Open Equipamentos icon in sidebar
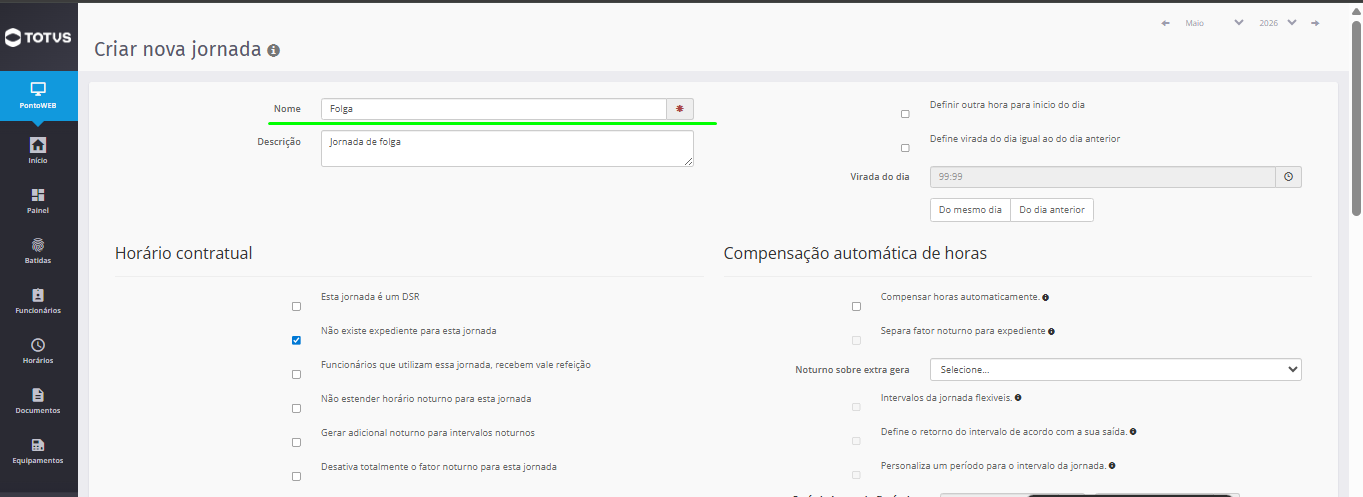1363x497 pixels. pos(38,445)
